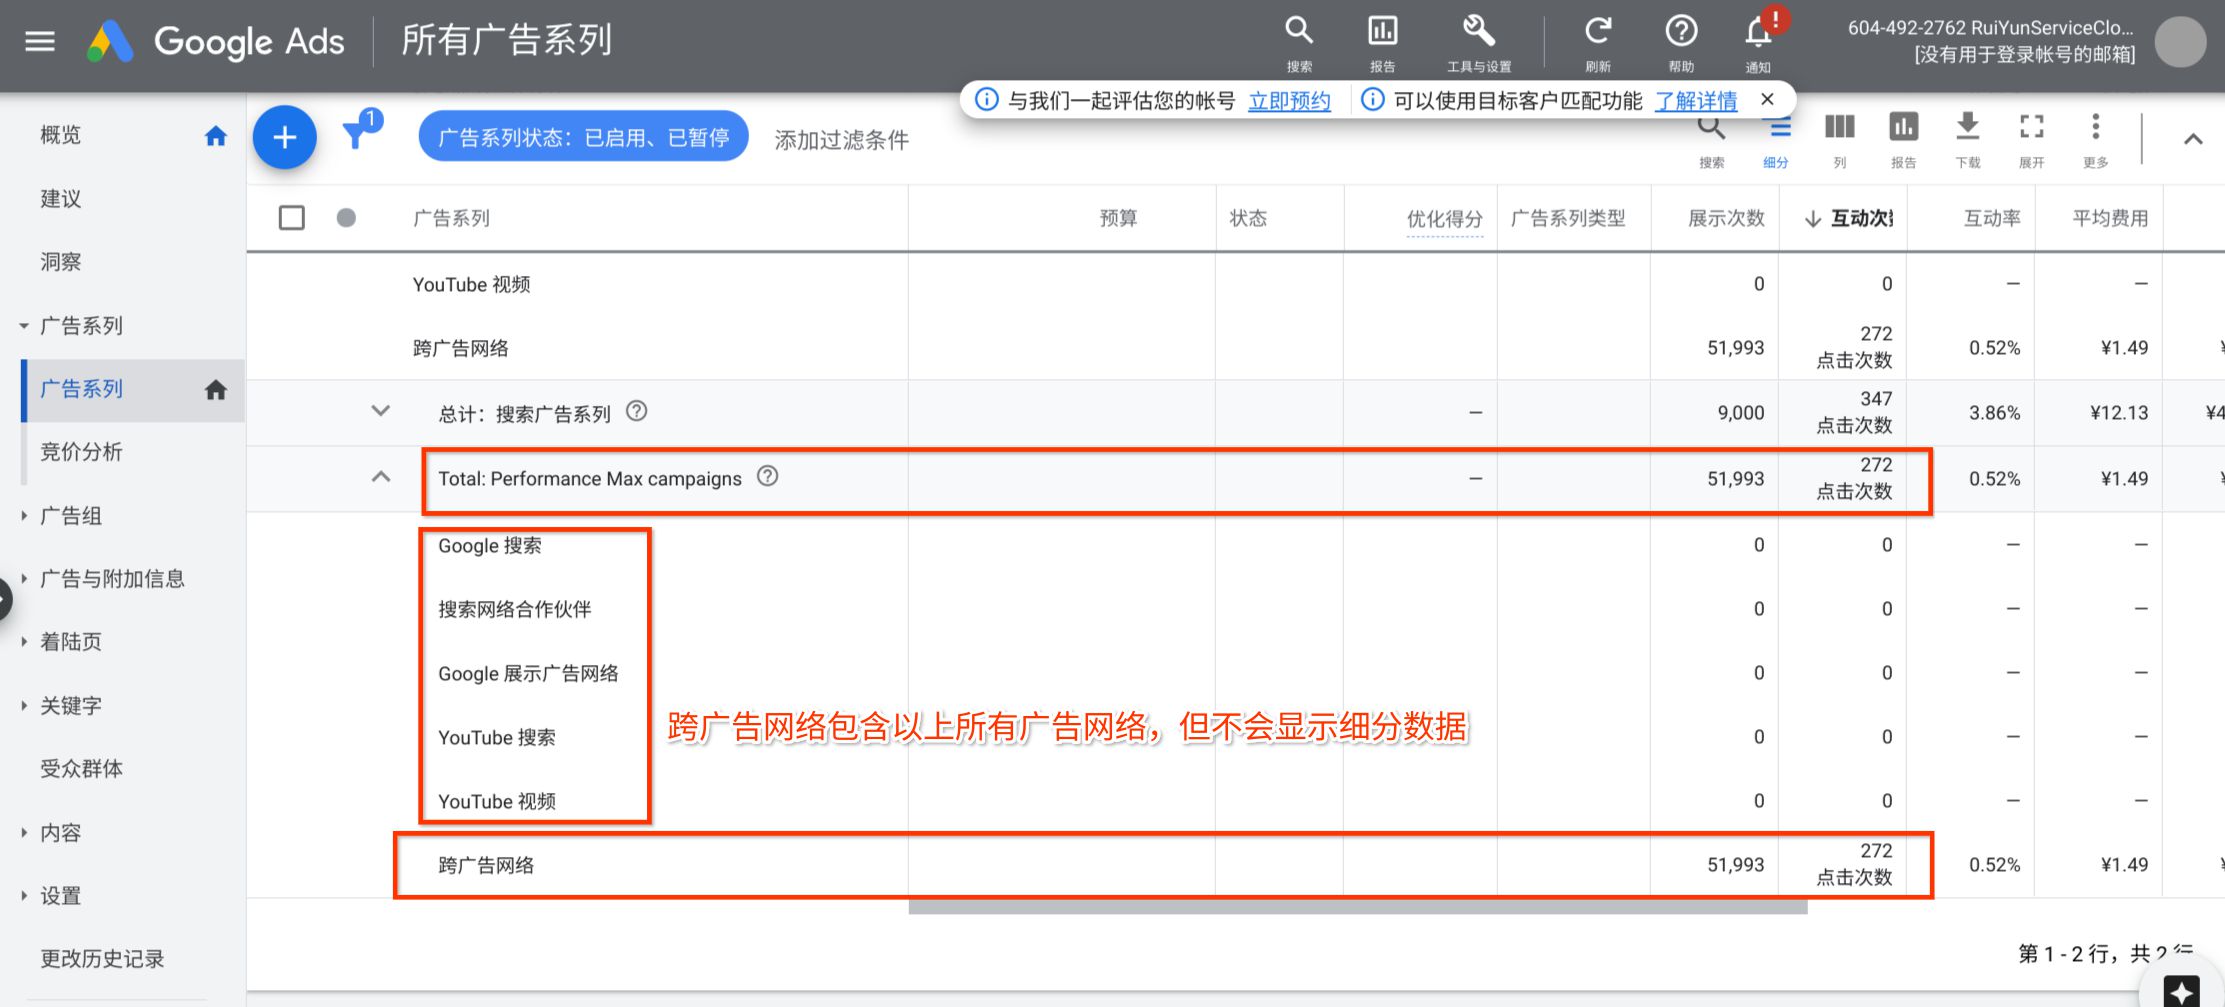
Task: Collapse the 广告系列 section in sidebar
Action: (x=24, y=326)
